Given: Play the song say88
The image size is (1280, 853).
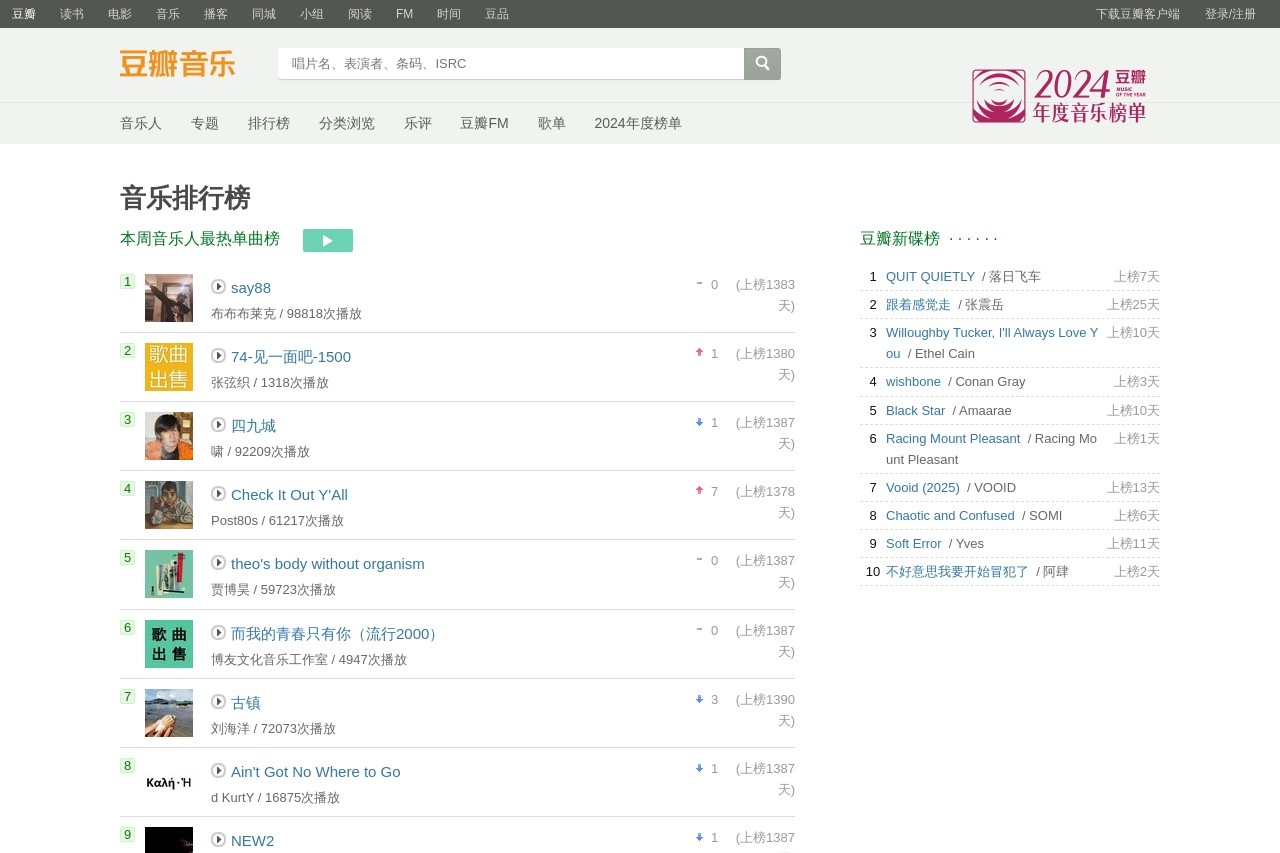Looking at the screenshot, I should pos(218,287).
